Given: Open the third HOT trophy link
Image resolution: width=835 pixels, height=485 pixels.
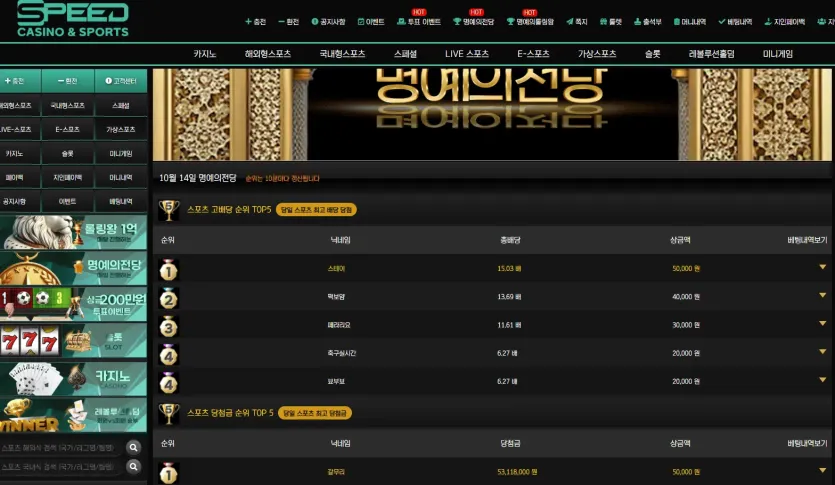Looking at the screenshot, I should tap(530, 22).
